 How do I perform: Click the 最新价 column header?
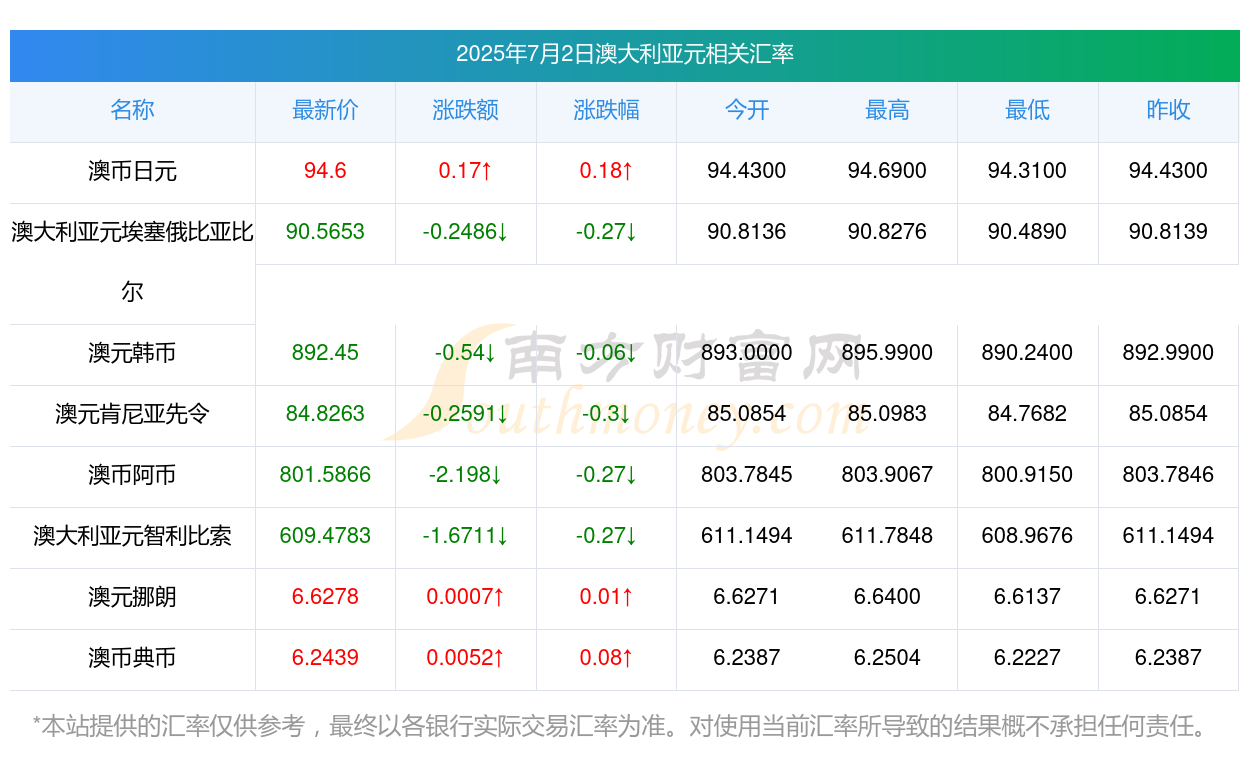[325, 110]
